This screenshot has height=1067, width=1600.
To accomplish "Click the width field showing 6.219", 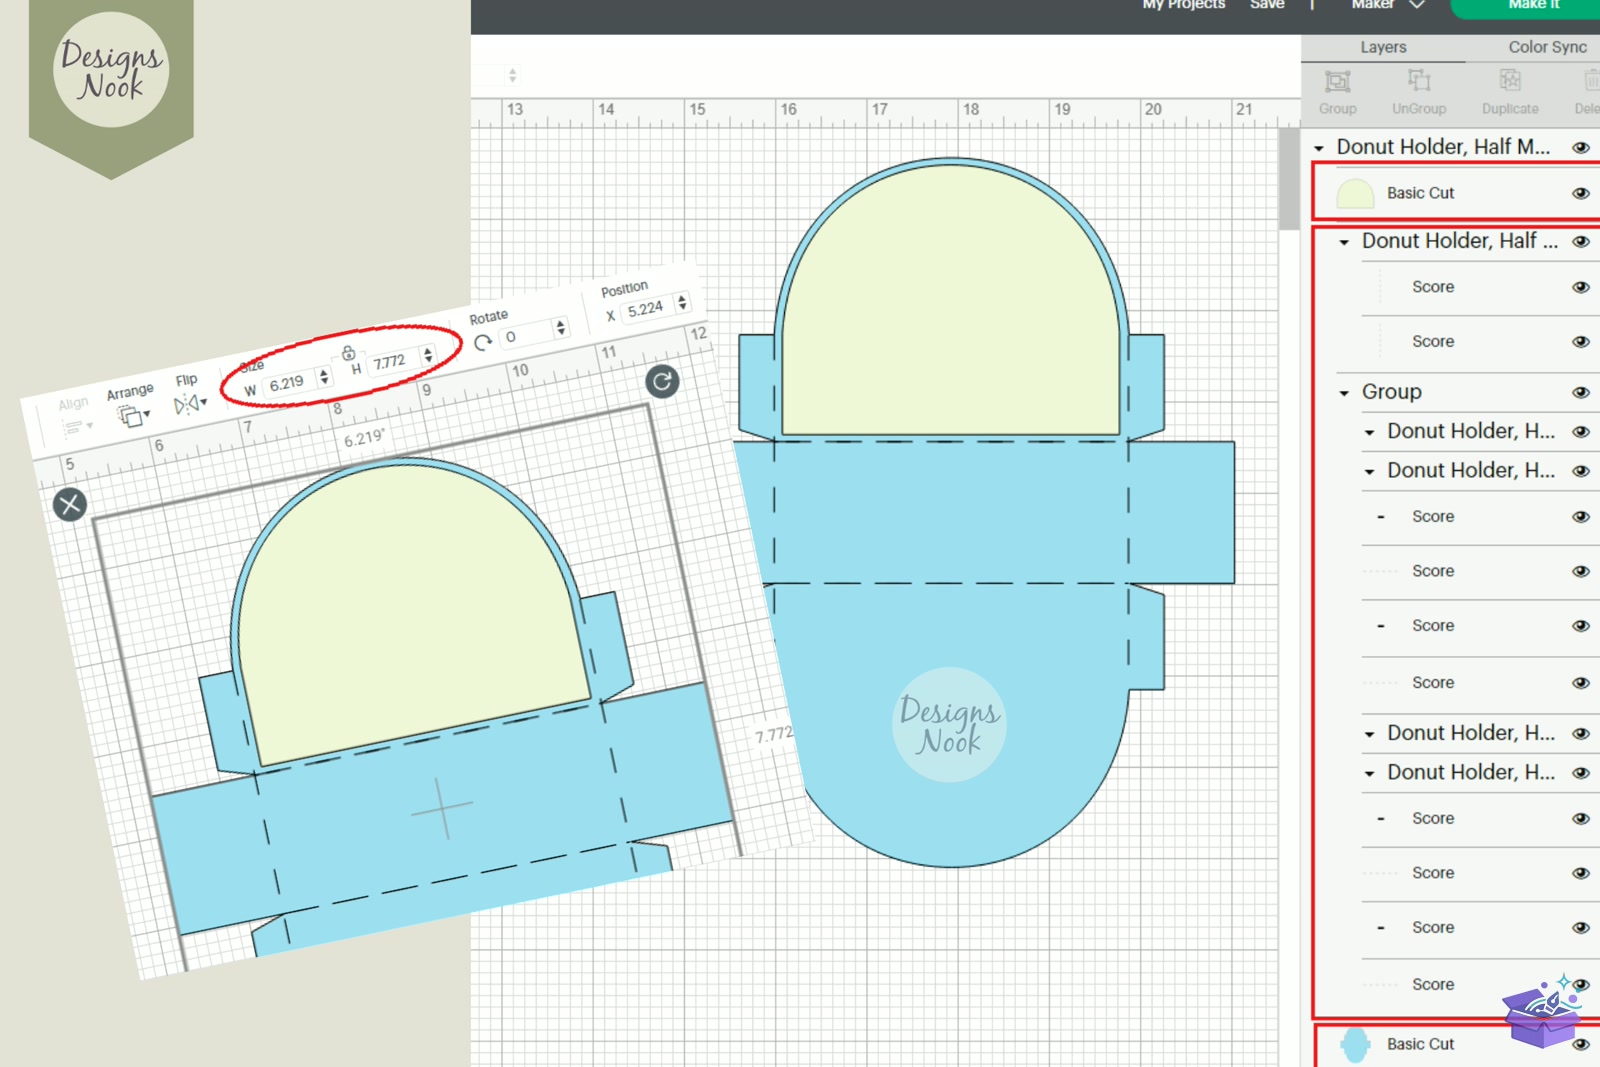I will (x=288, y=383).
